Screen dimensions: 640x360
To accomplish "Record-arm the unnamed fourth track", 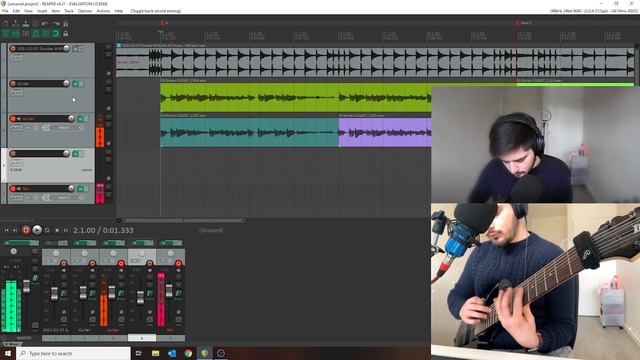I will (13, 153).
